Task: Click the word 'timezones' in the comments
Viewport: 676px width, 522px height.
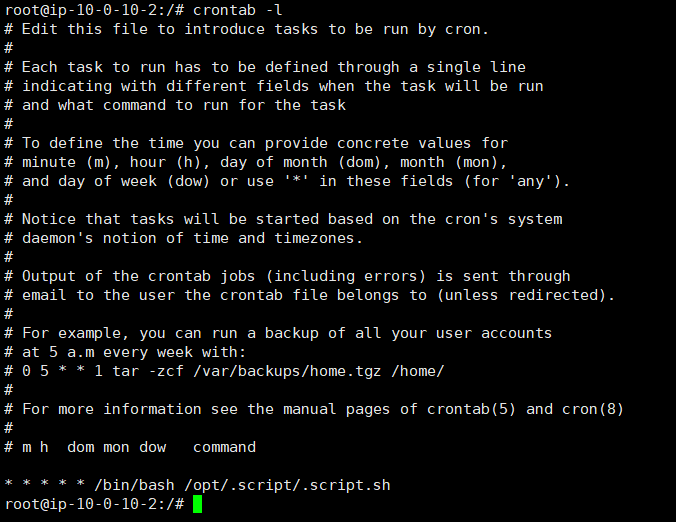Action: click(x=314, y=238)
